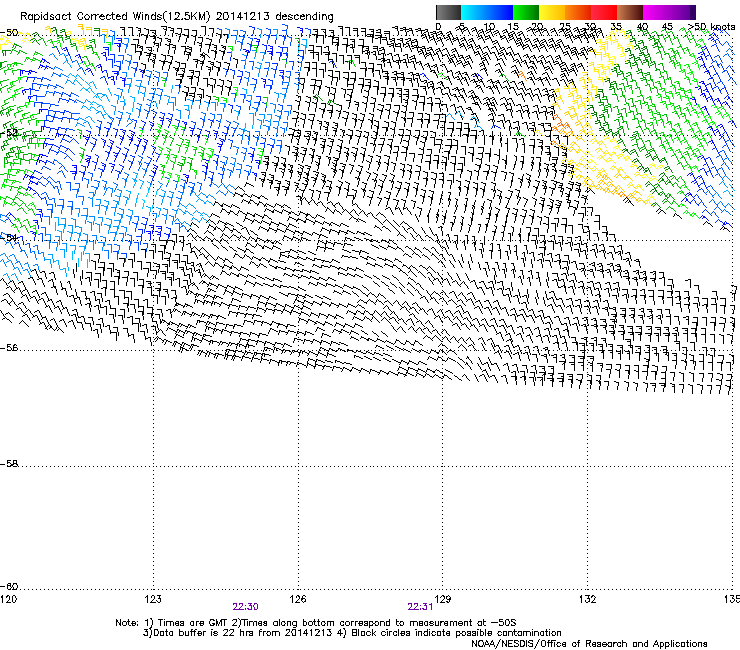Click the orange 25-30 knots legend swatch
The image size is (740, 650).
click(x=578, y=12)
